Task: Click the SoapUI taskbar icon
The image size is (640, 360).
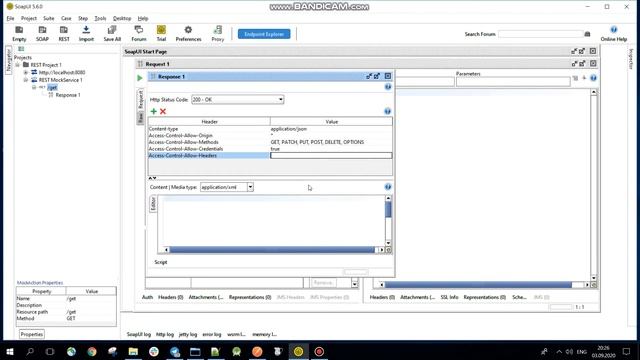Action: [x=298, y=351]
